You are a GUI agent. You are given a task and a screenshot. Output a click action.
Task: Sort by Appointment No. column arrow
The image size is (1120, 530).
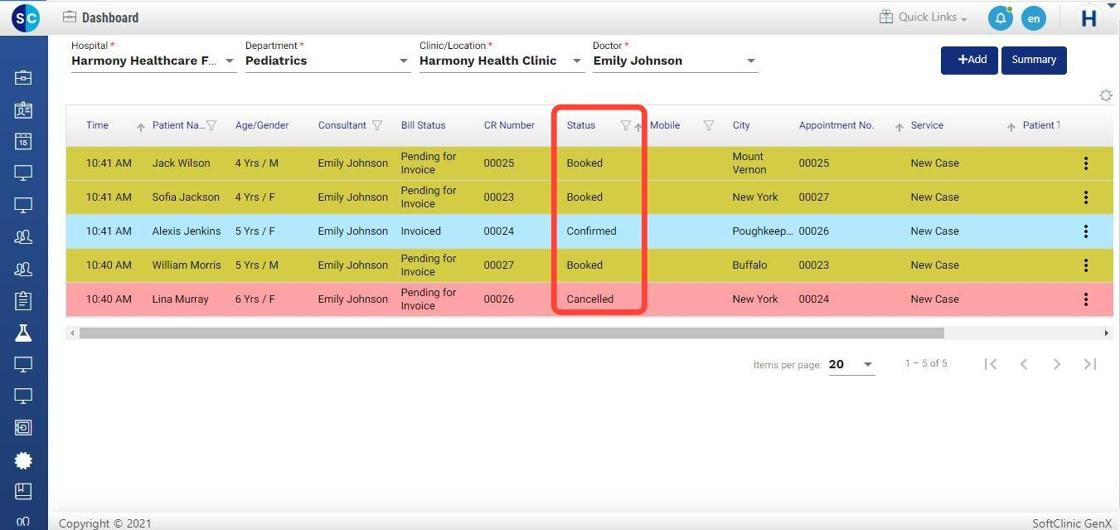click(899, 127)
